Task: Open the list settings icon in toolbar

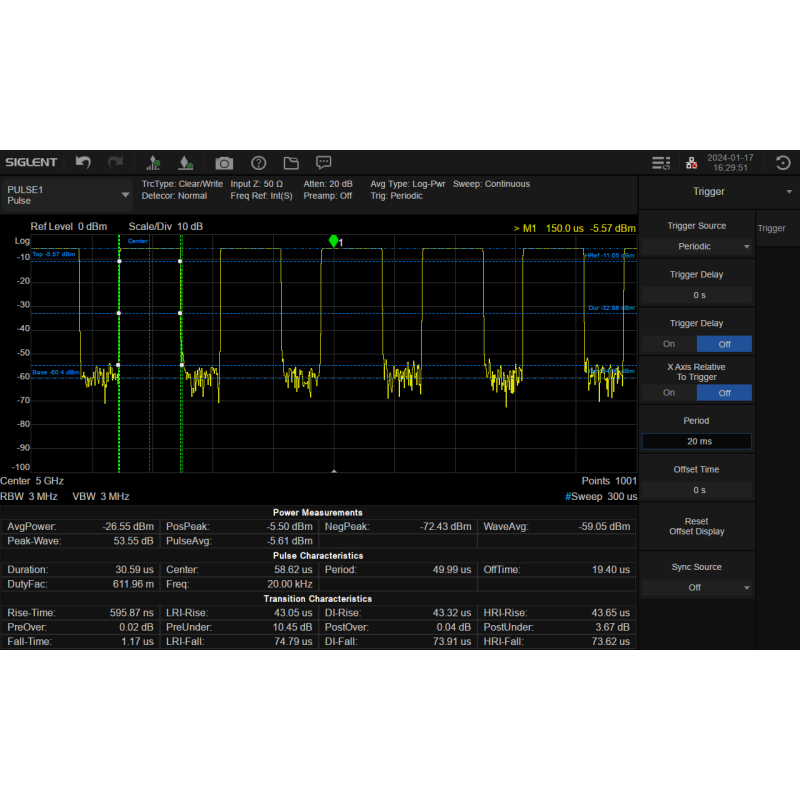Action: click(x=660, y=163)
